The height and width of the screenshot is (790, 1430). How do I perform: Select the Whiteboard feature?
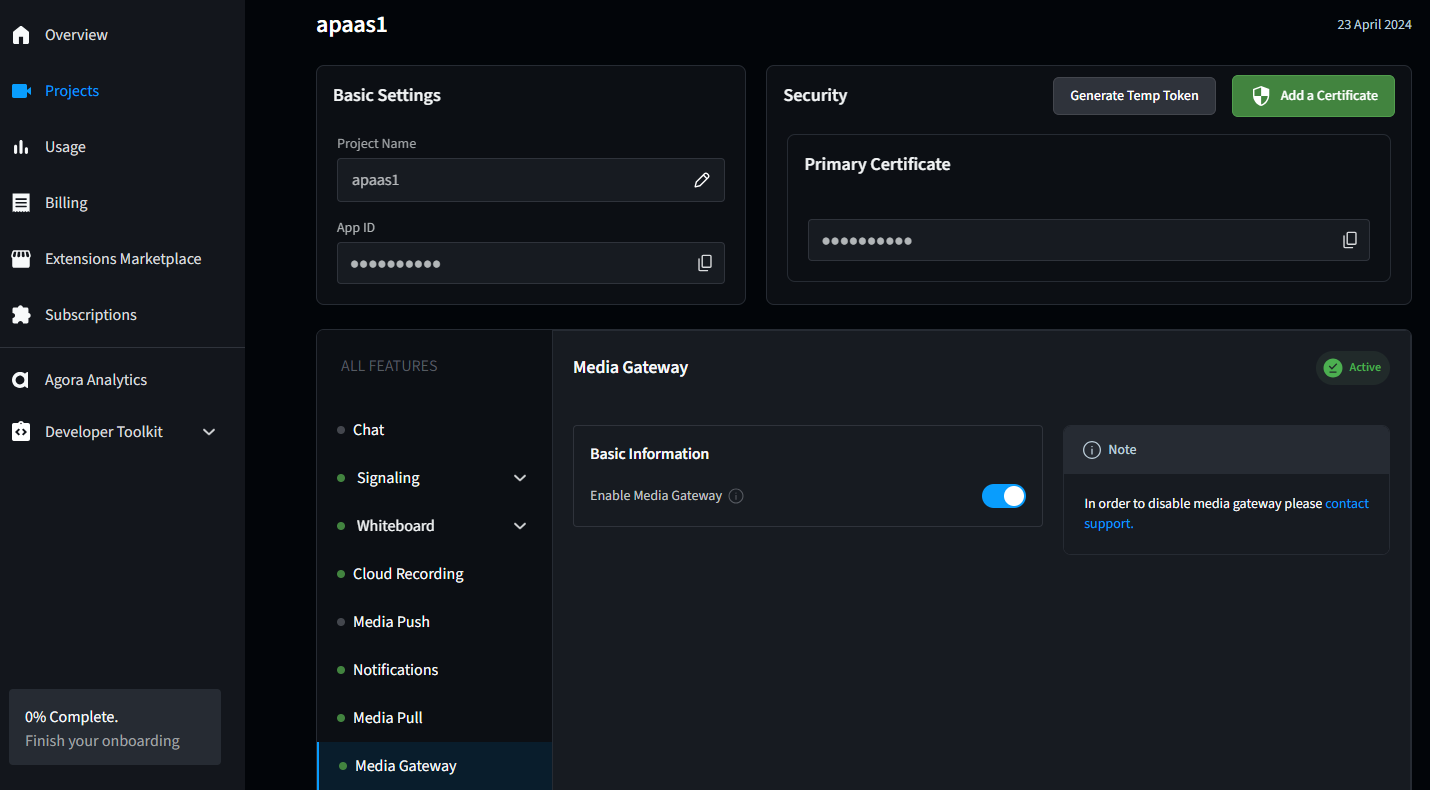pos(396,526)
